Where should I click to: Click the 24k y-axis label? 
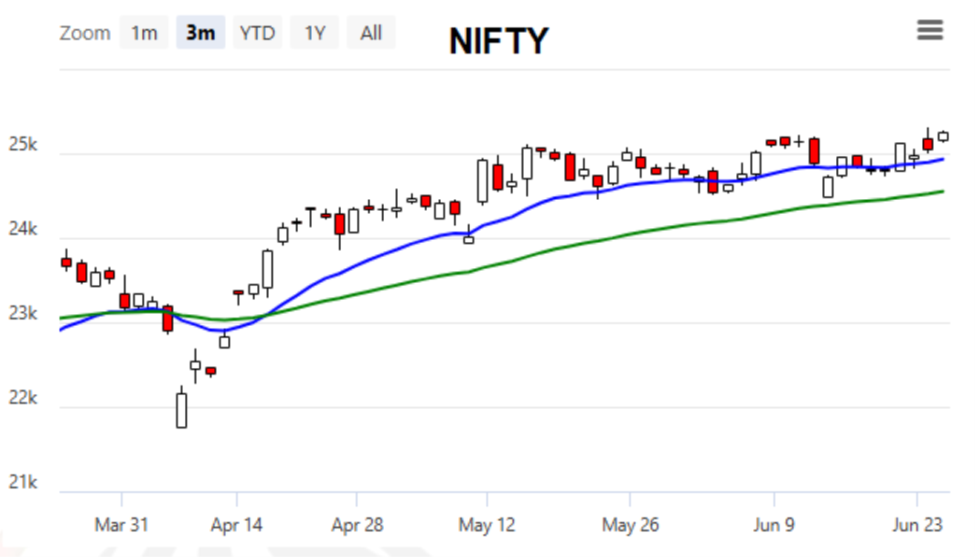[23, 229]
